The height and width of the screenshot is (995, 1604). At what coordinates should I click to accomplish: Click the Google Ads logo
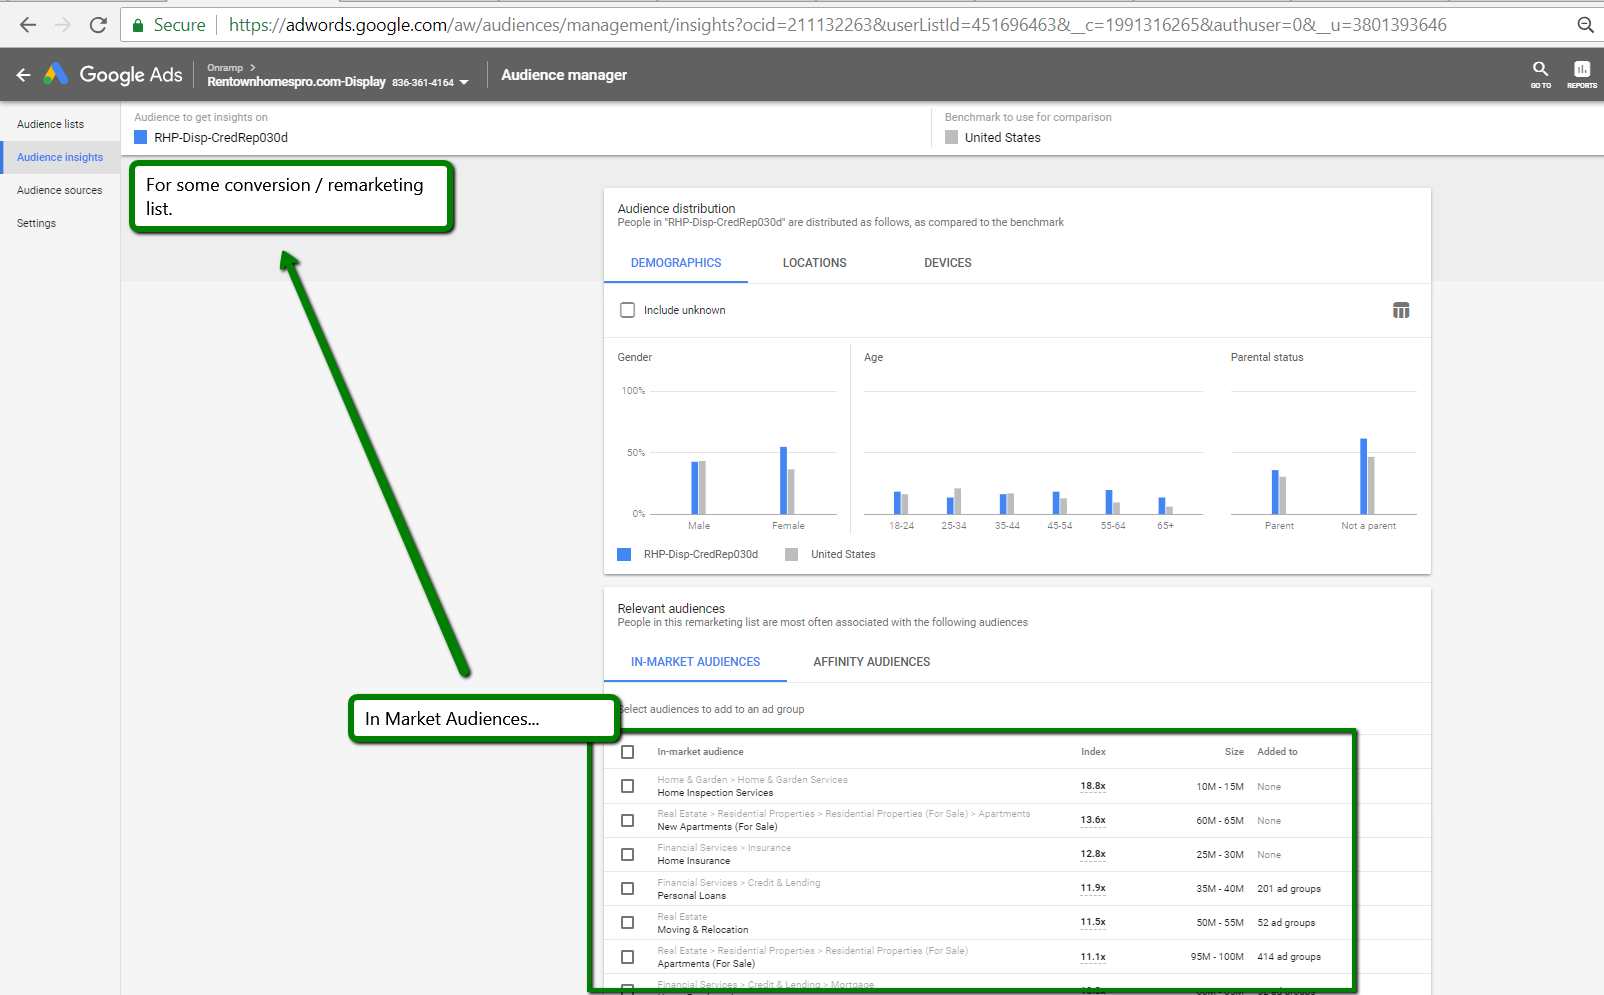(55, 74)
